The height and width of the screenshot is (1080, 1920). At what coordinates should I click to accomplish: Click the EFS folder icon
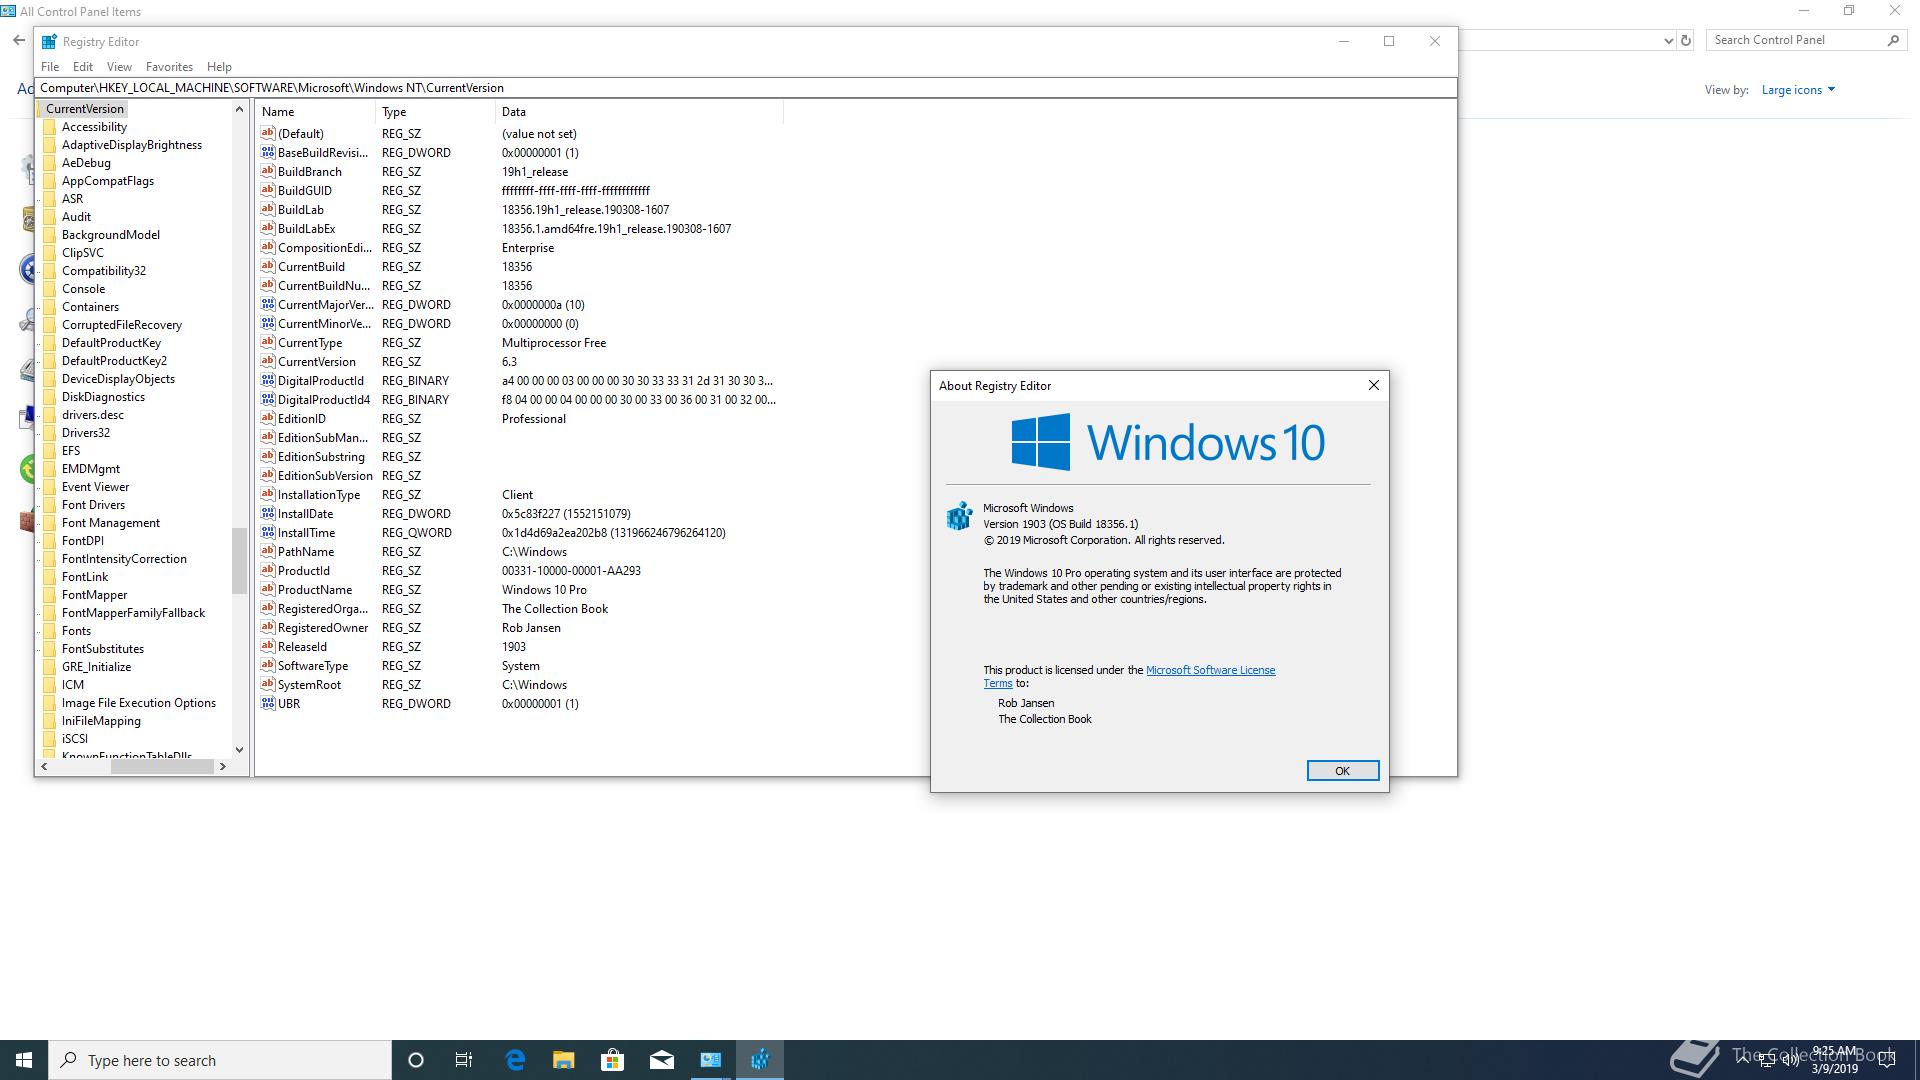click(50, 451)
